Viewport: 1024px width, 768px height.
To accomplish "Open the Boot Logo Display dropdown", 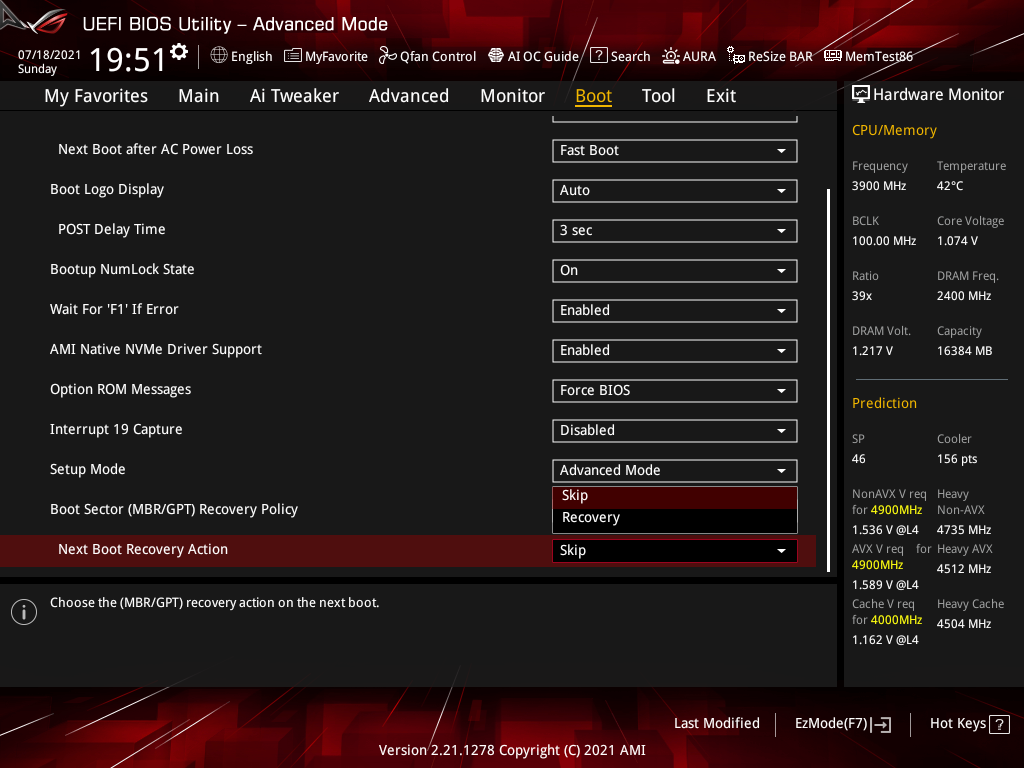I will [674, 190].
